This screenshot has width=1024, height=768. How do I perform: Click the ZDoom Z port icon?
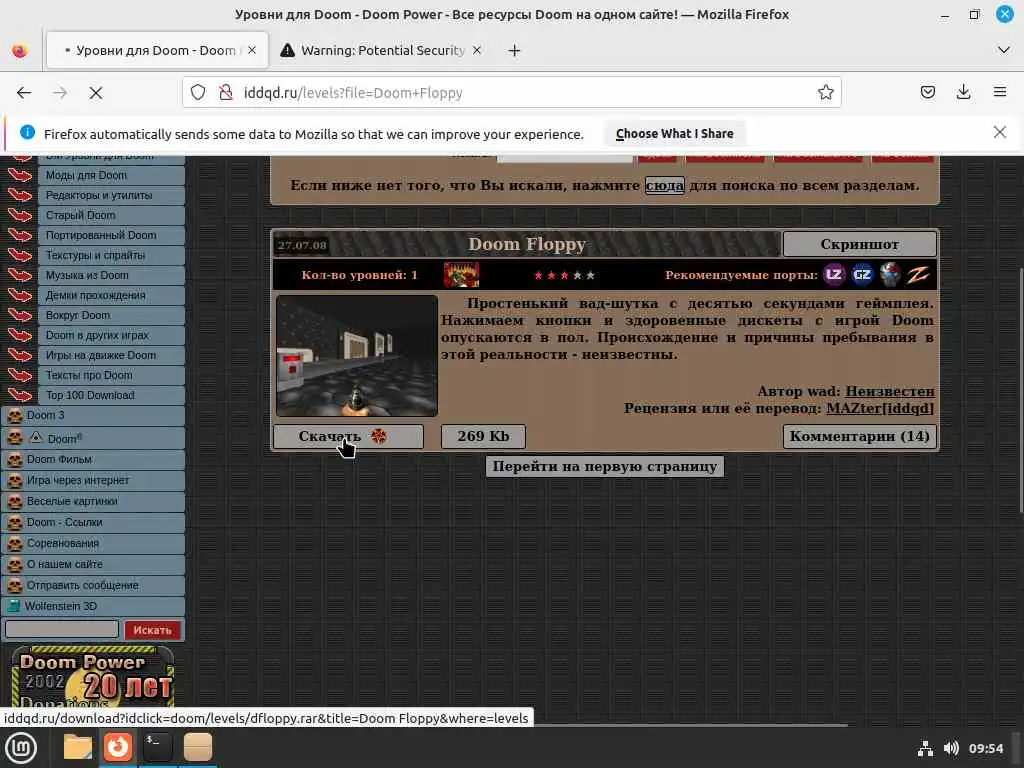pos(918,274)
